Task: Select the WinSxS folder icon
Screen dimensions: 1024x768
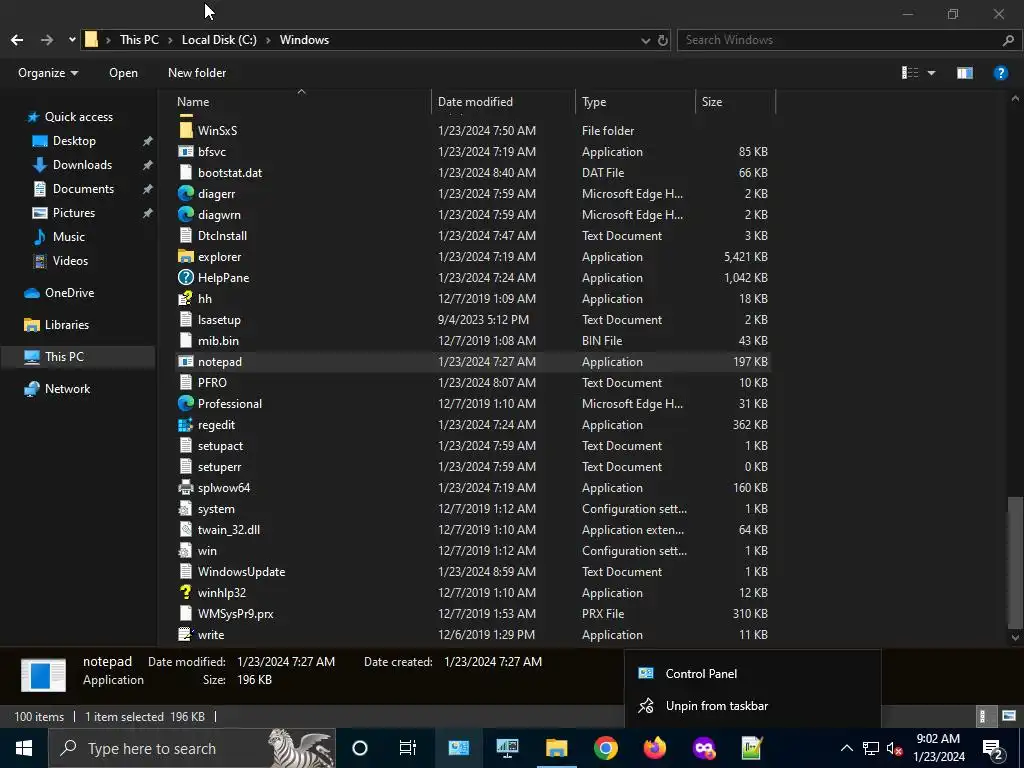Action: (x=185, y=130)
